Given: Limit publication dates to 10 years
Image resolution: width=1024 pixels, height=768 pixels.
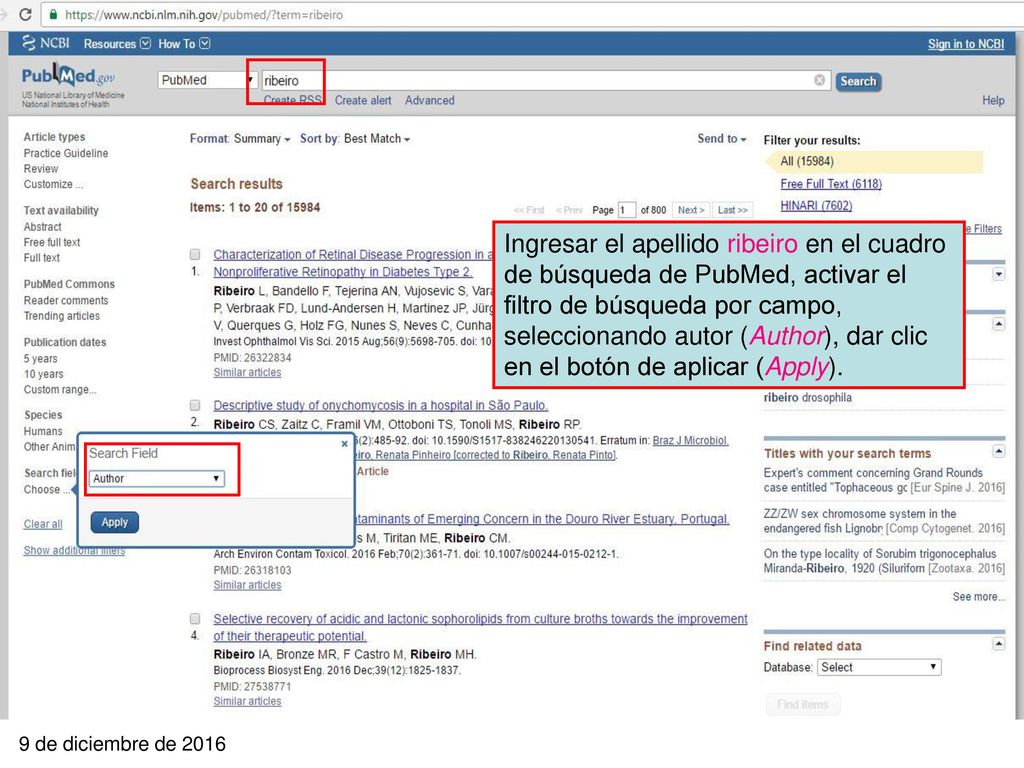Looking at the screenshot, I should [43, 374].
